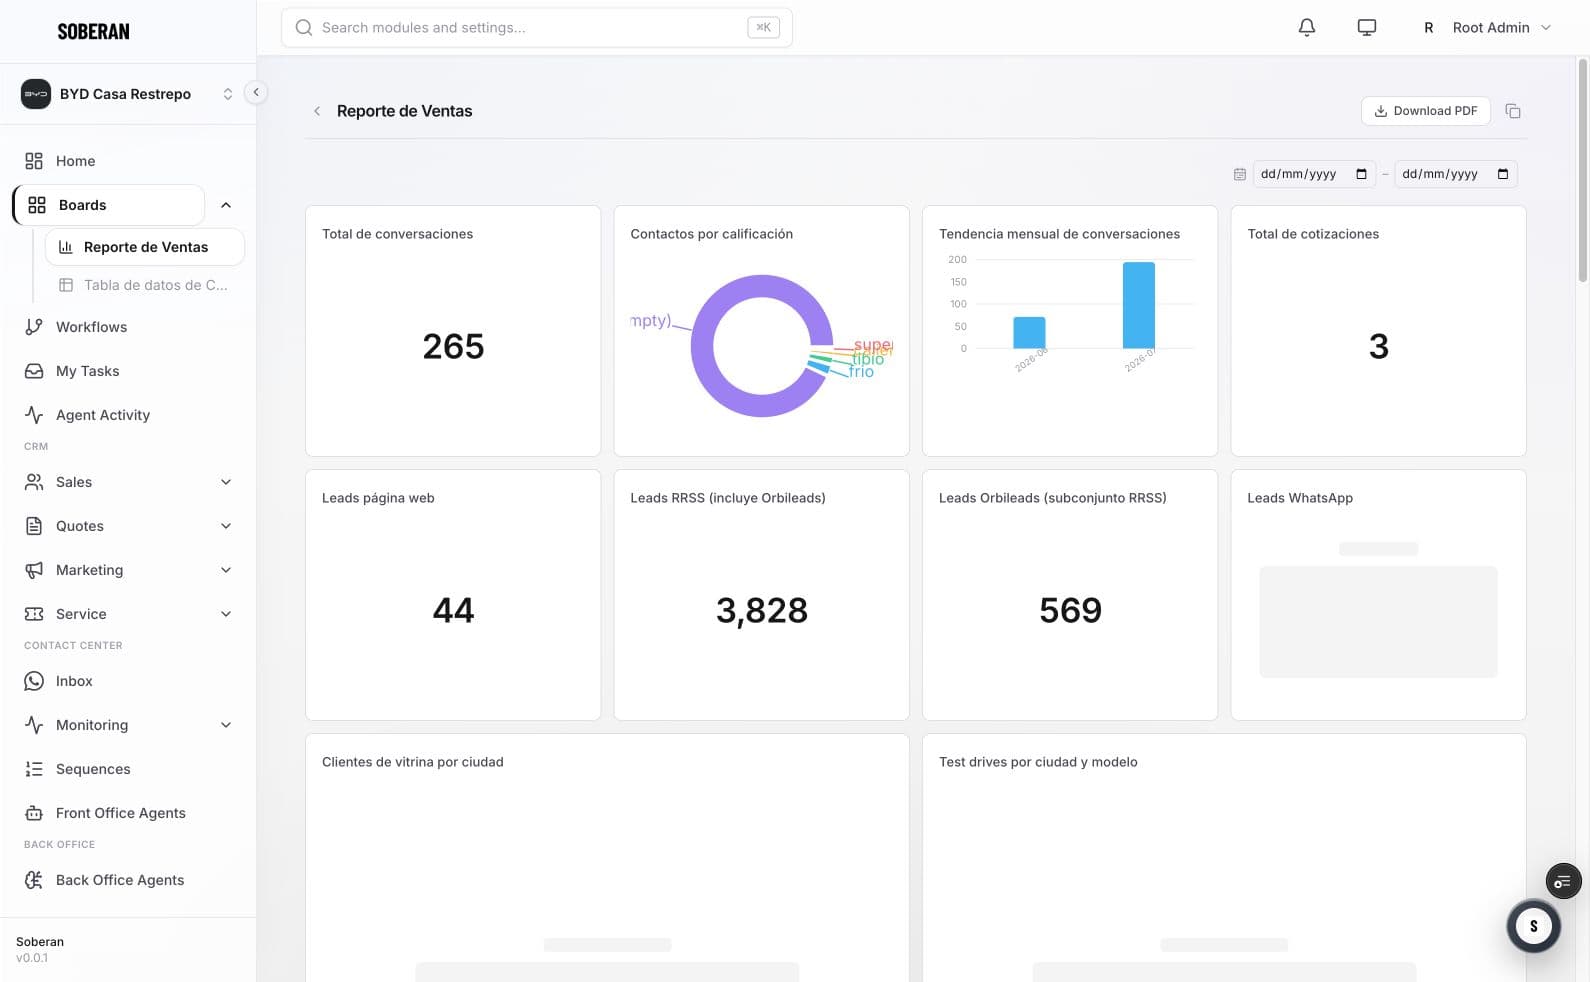The width and height of the screenshot is (1590, 982).
Task: Open the Home page
Action: pos(75,161)
